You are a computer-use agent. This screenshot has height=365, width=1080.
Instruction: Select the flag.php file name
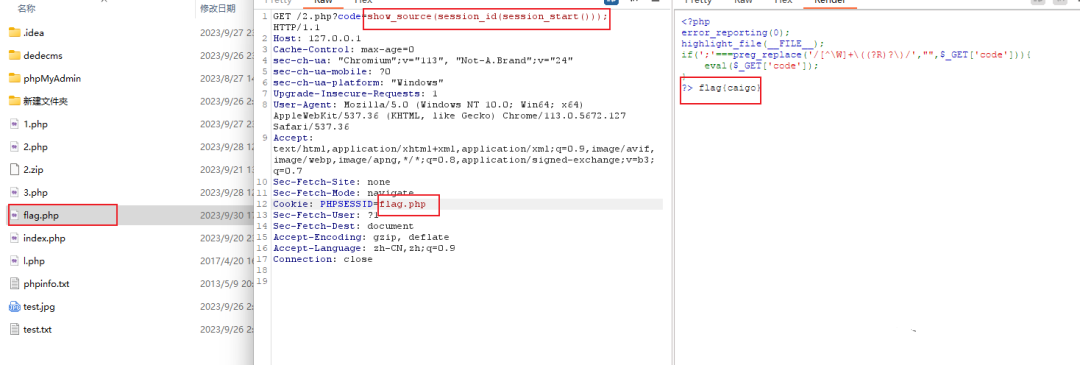pyautogui.click(x=41, y=216)
